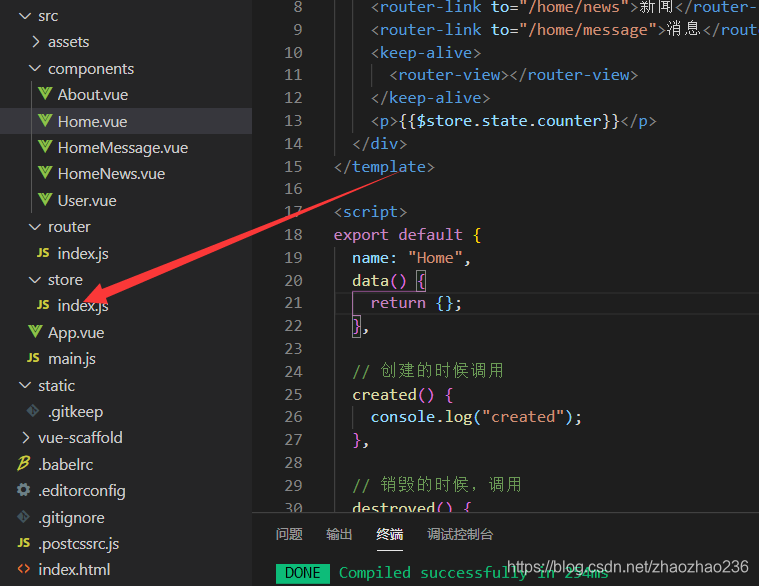Click line number 18 in the gutter
Image resolution: width=759 pixels, height=586 pixels.
click(293, 235)
